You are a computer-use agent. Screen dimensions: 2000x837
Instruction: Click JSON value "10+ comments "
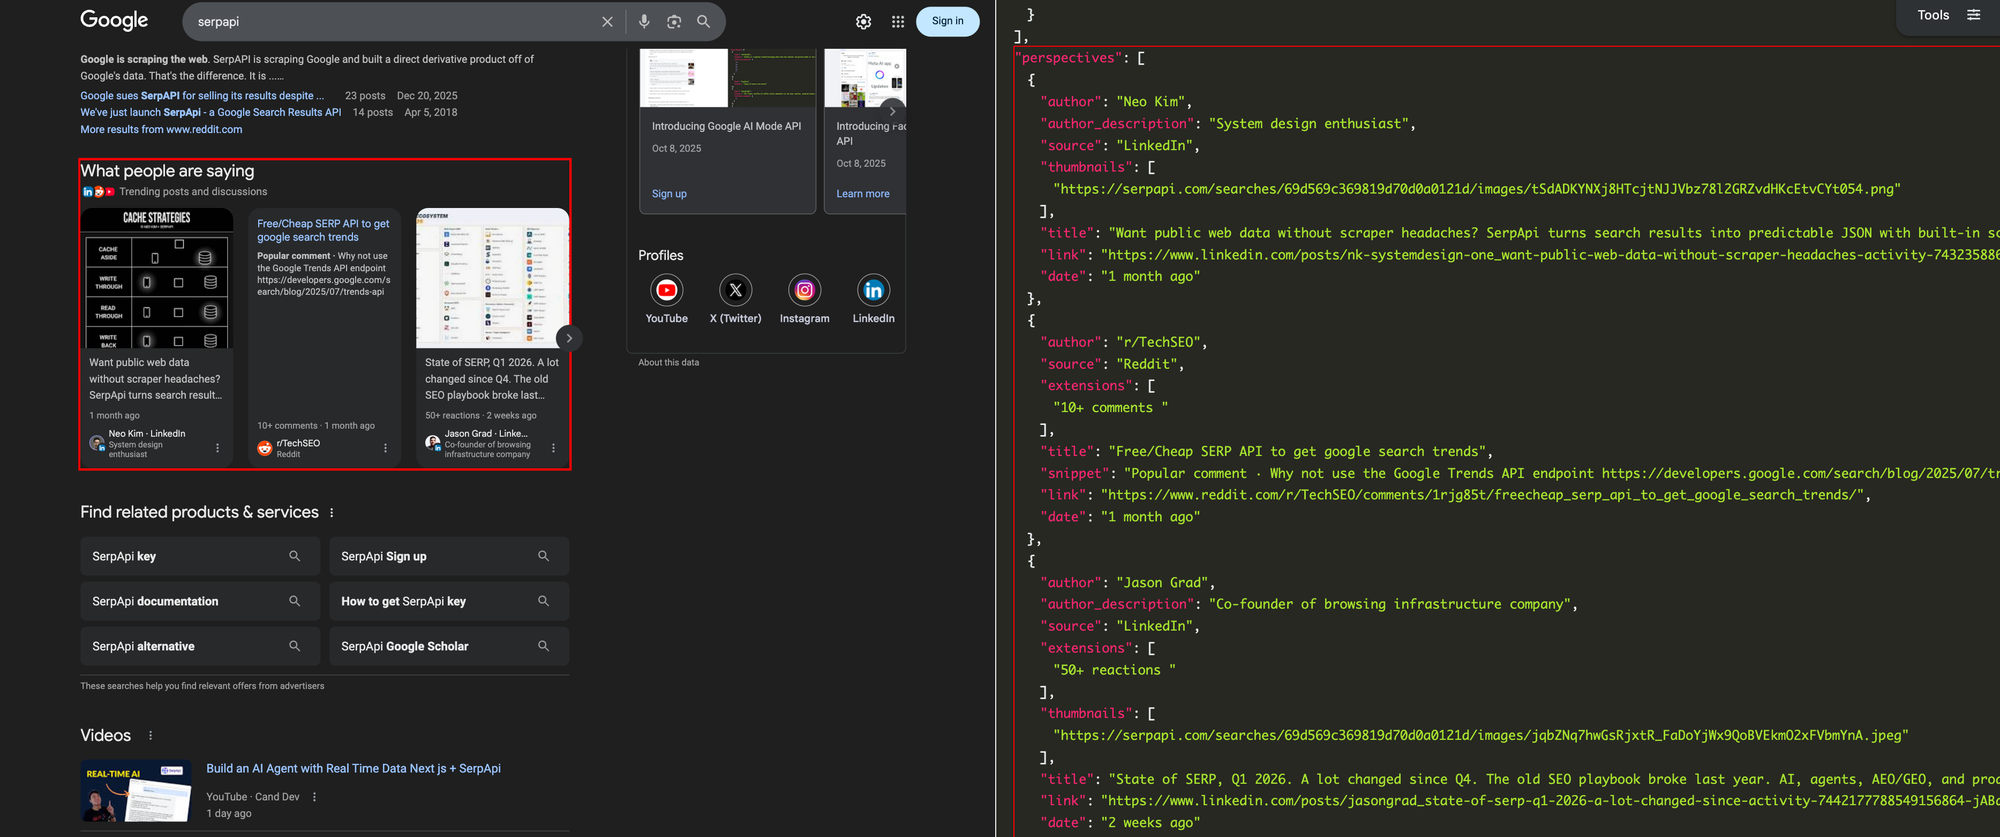(x=1110, y=408)
